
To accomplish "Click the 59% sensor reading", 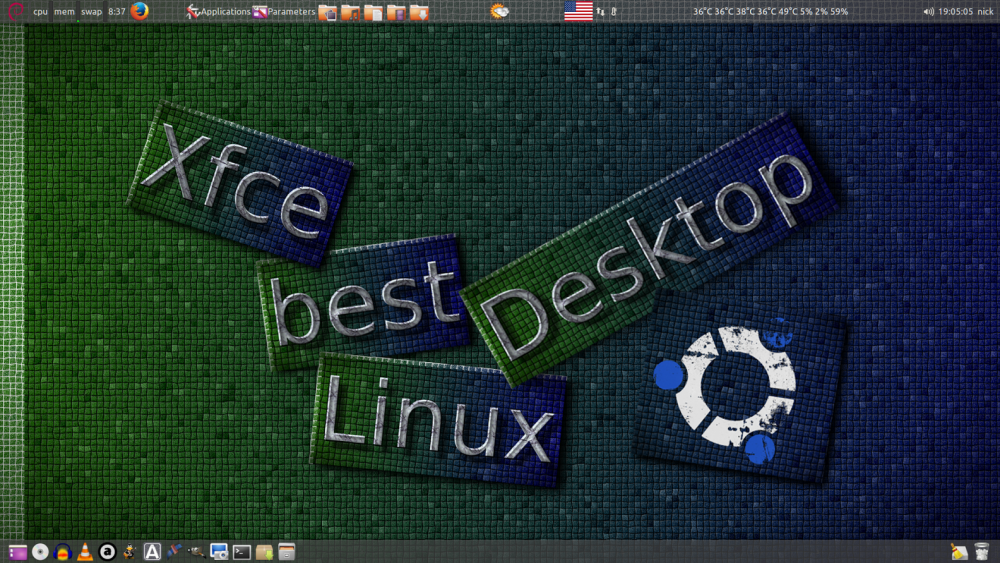I will click(839, 11).
